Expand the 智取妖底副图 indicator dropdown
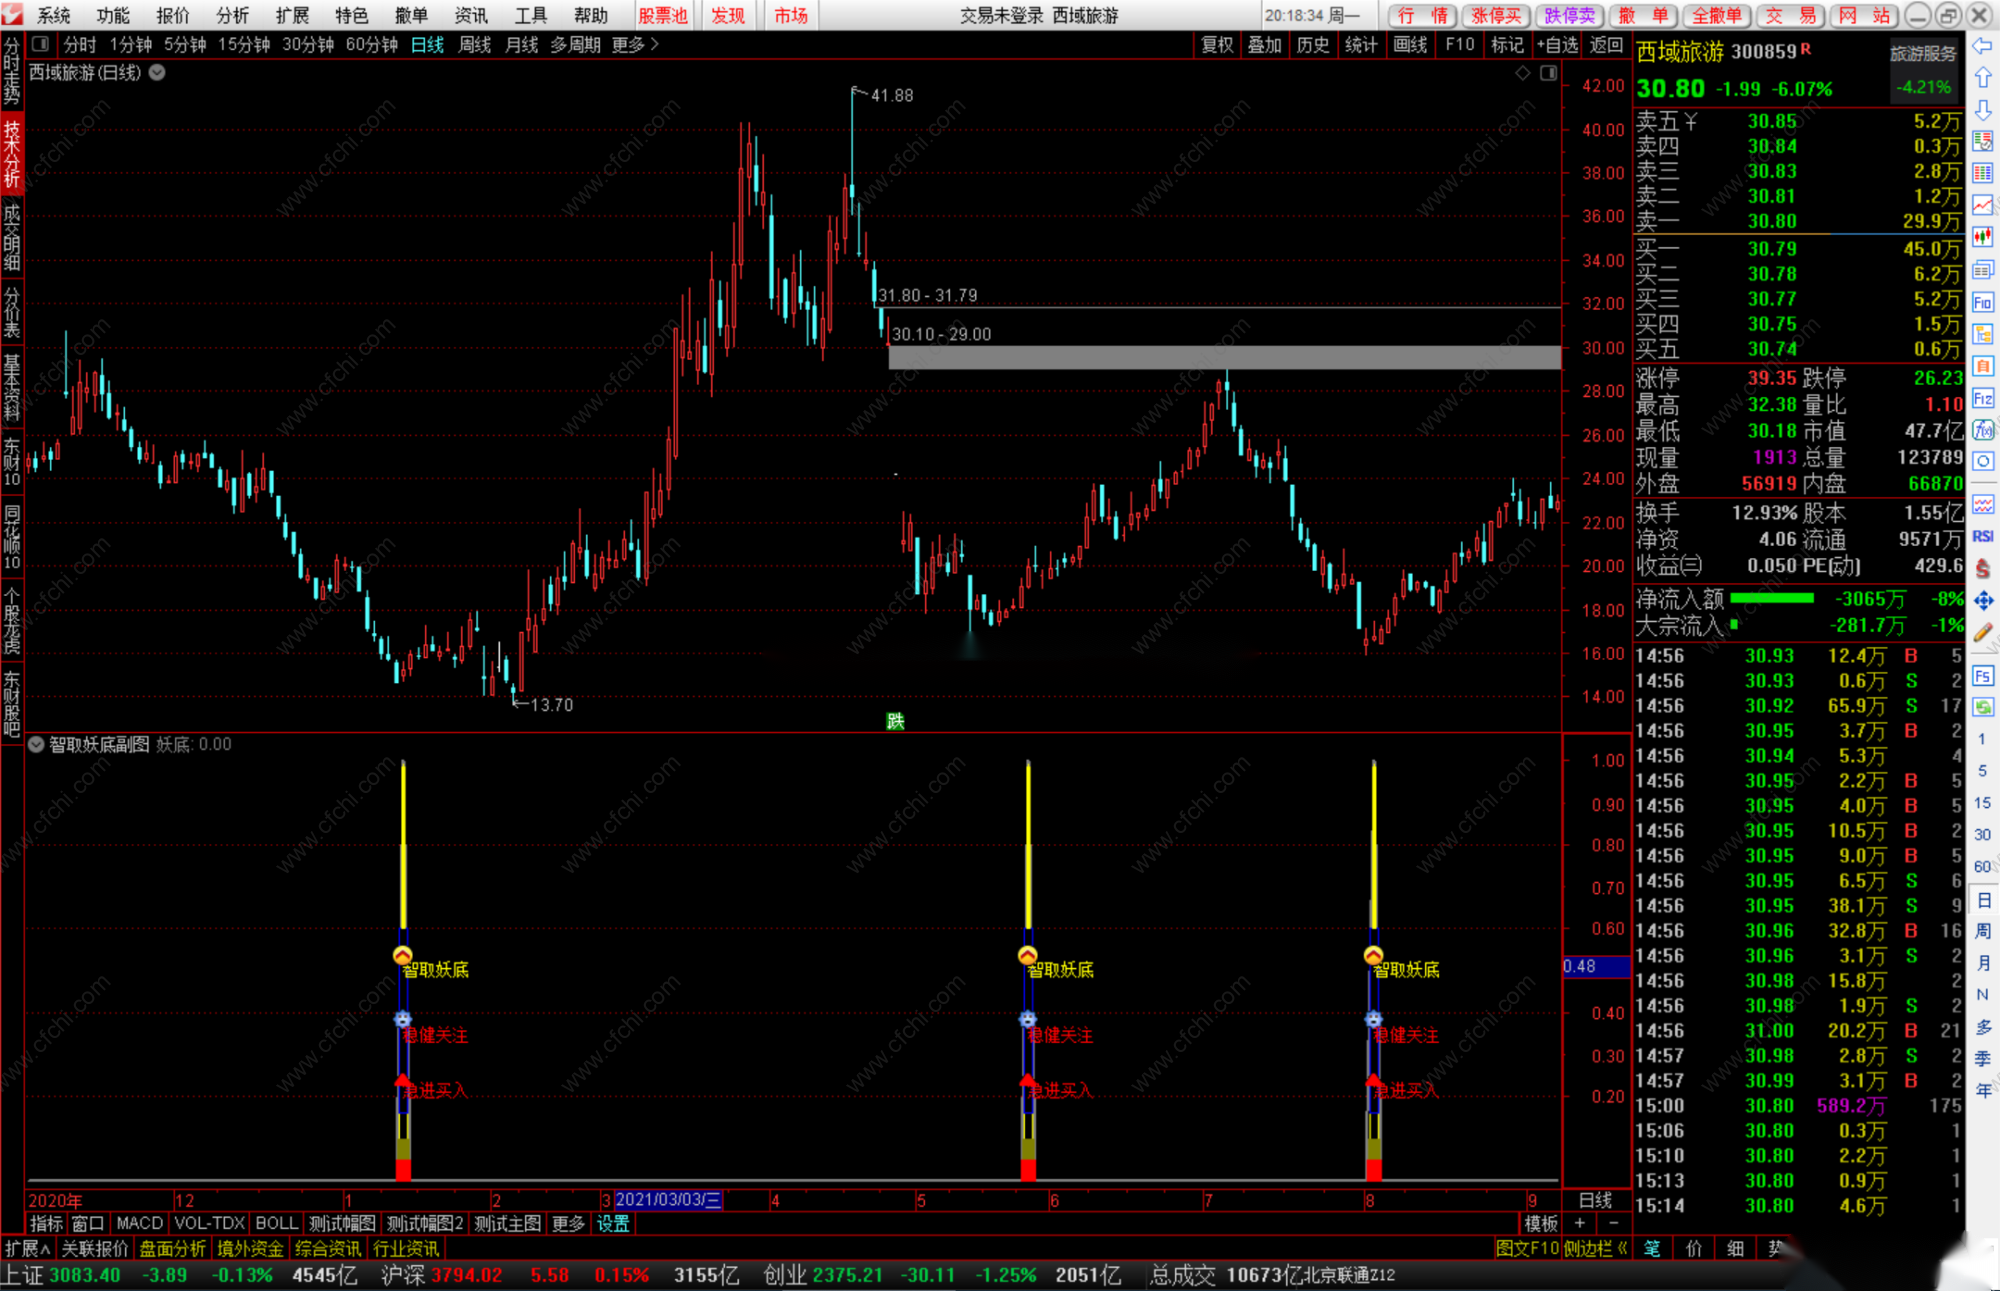This screenshot has height=1291, width=2000. tap(36, 744)
